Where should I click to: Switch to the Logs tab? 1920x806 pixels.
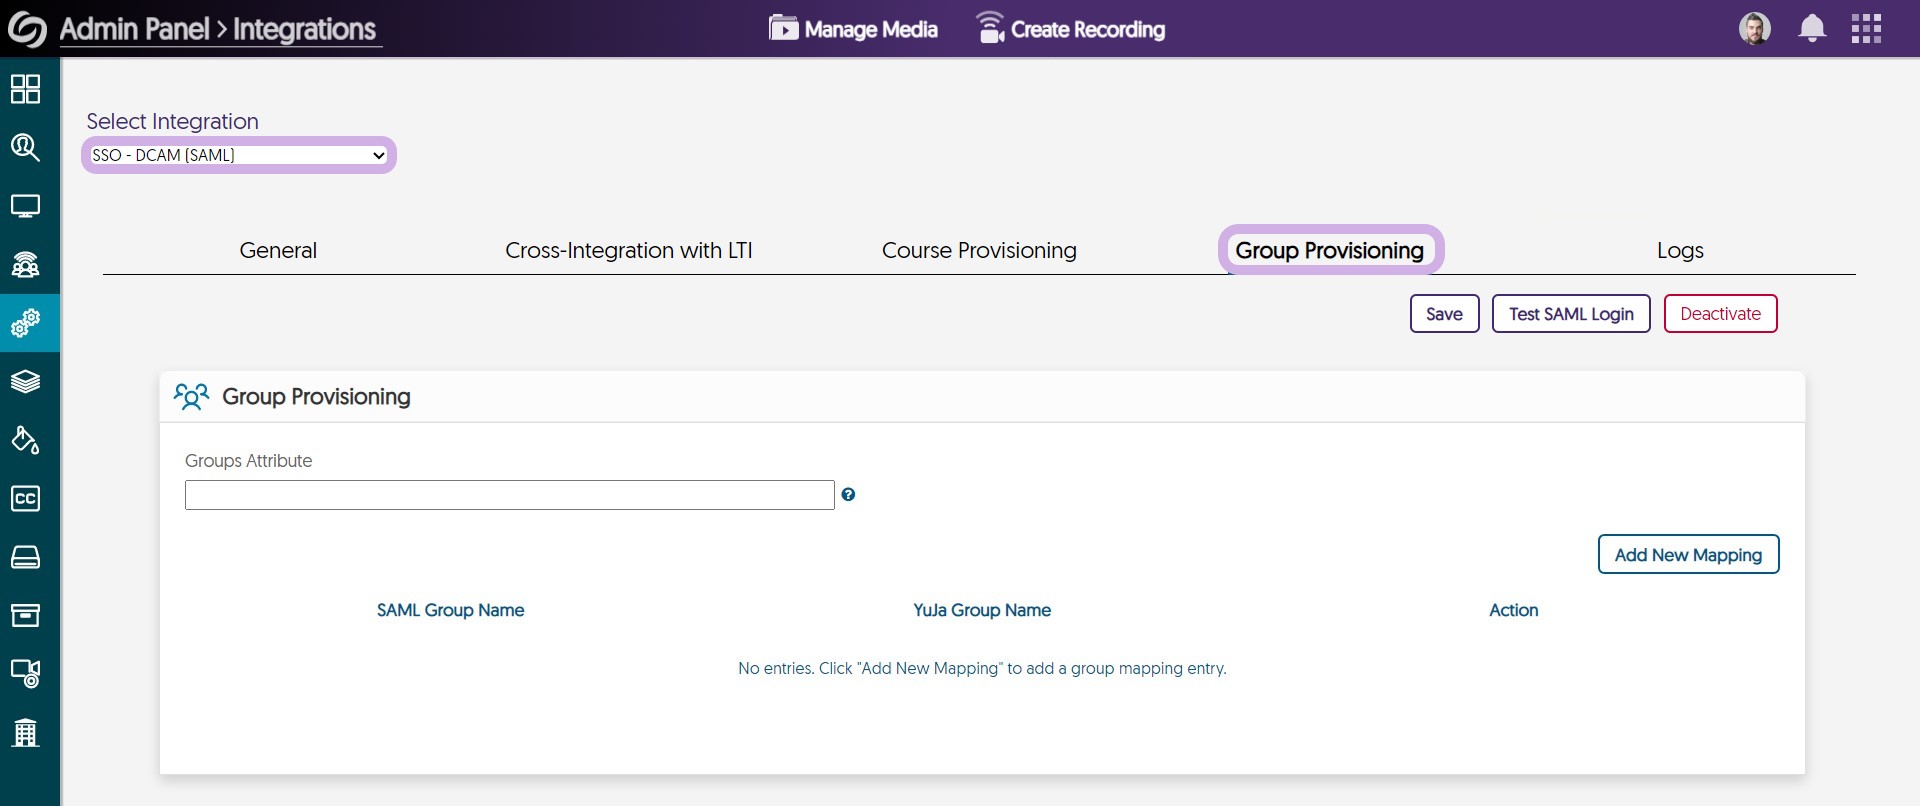1680,250
